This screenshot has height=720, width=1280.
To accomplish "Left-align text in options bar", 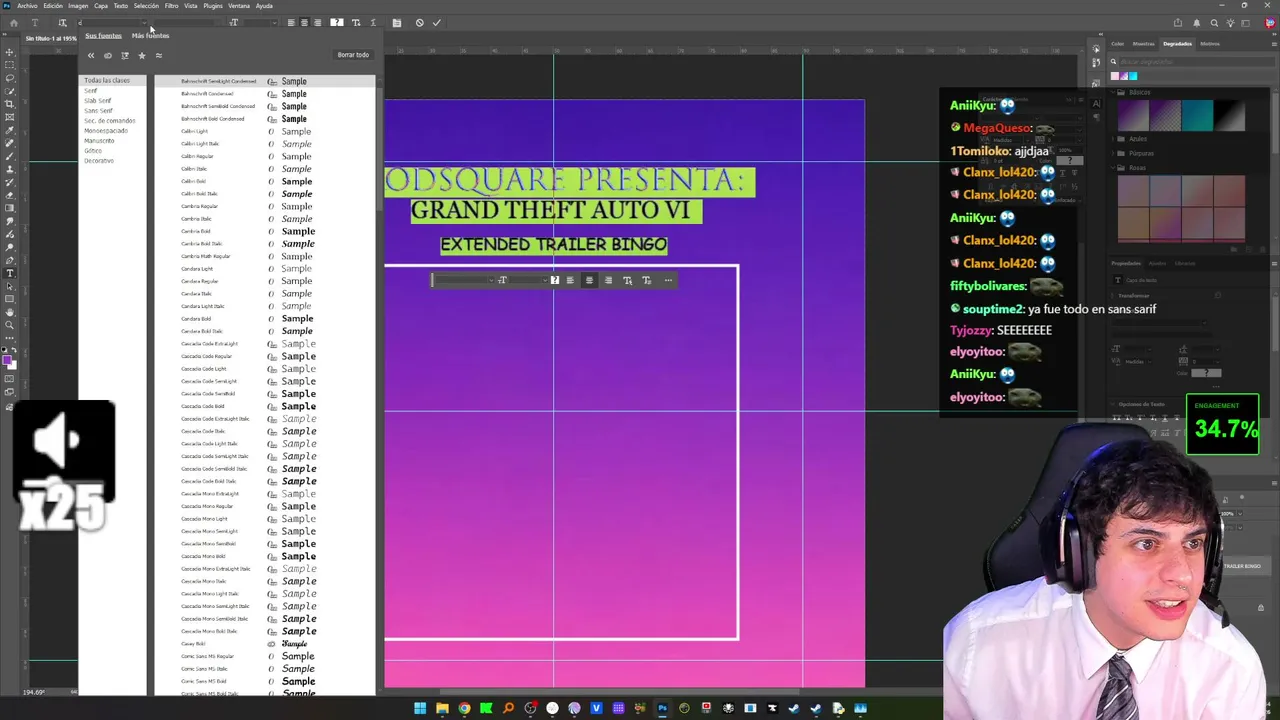I will pyautogui.click(x=291, y=23).
